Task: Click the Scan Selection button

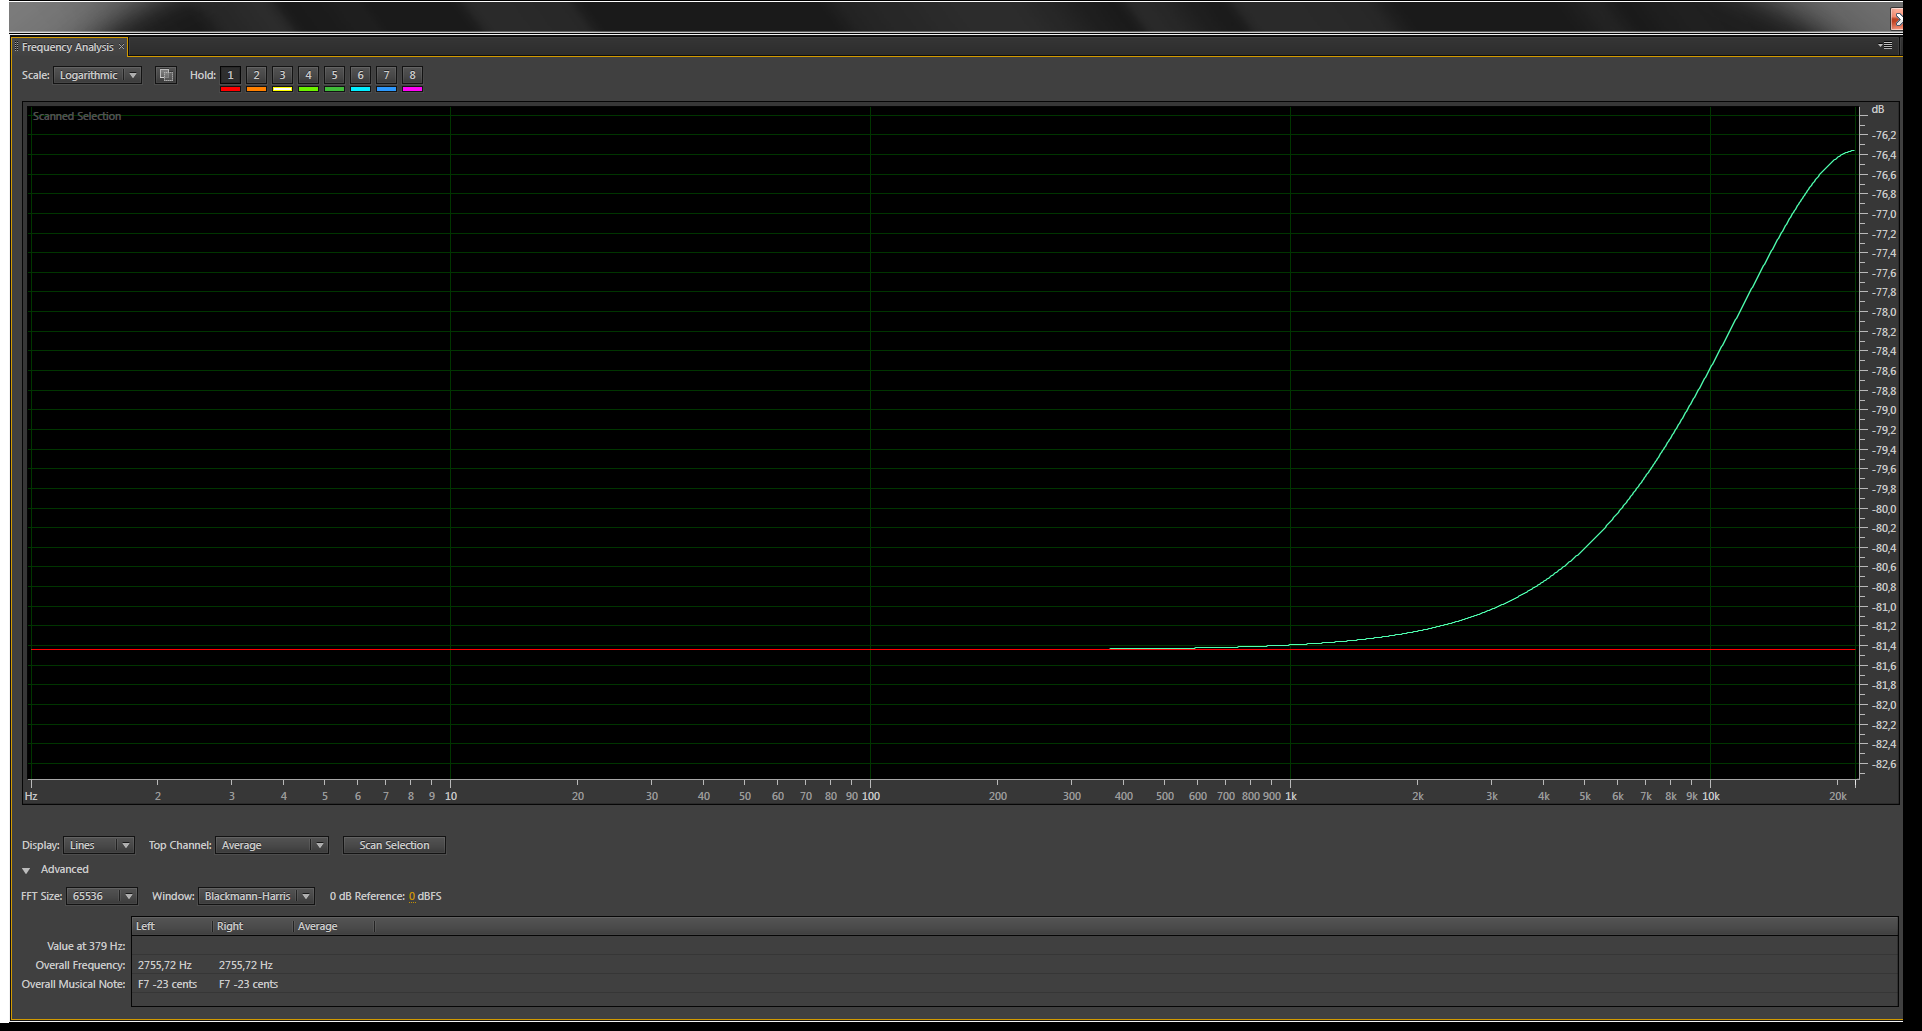Action: click(x=394, y=845)
